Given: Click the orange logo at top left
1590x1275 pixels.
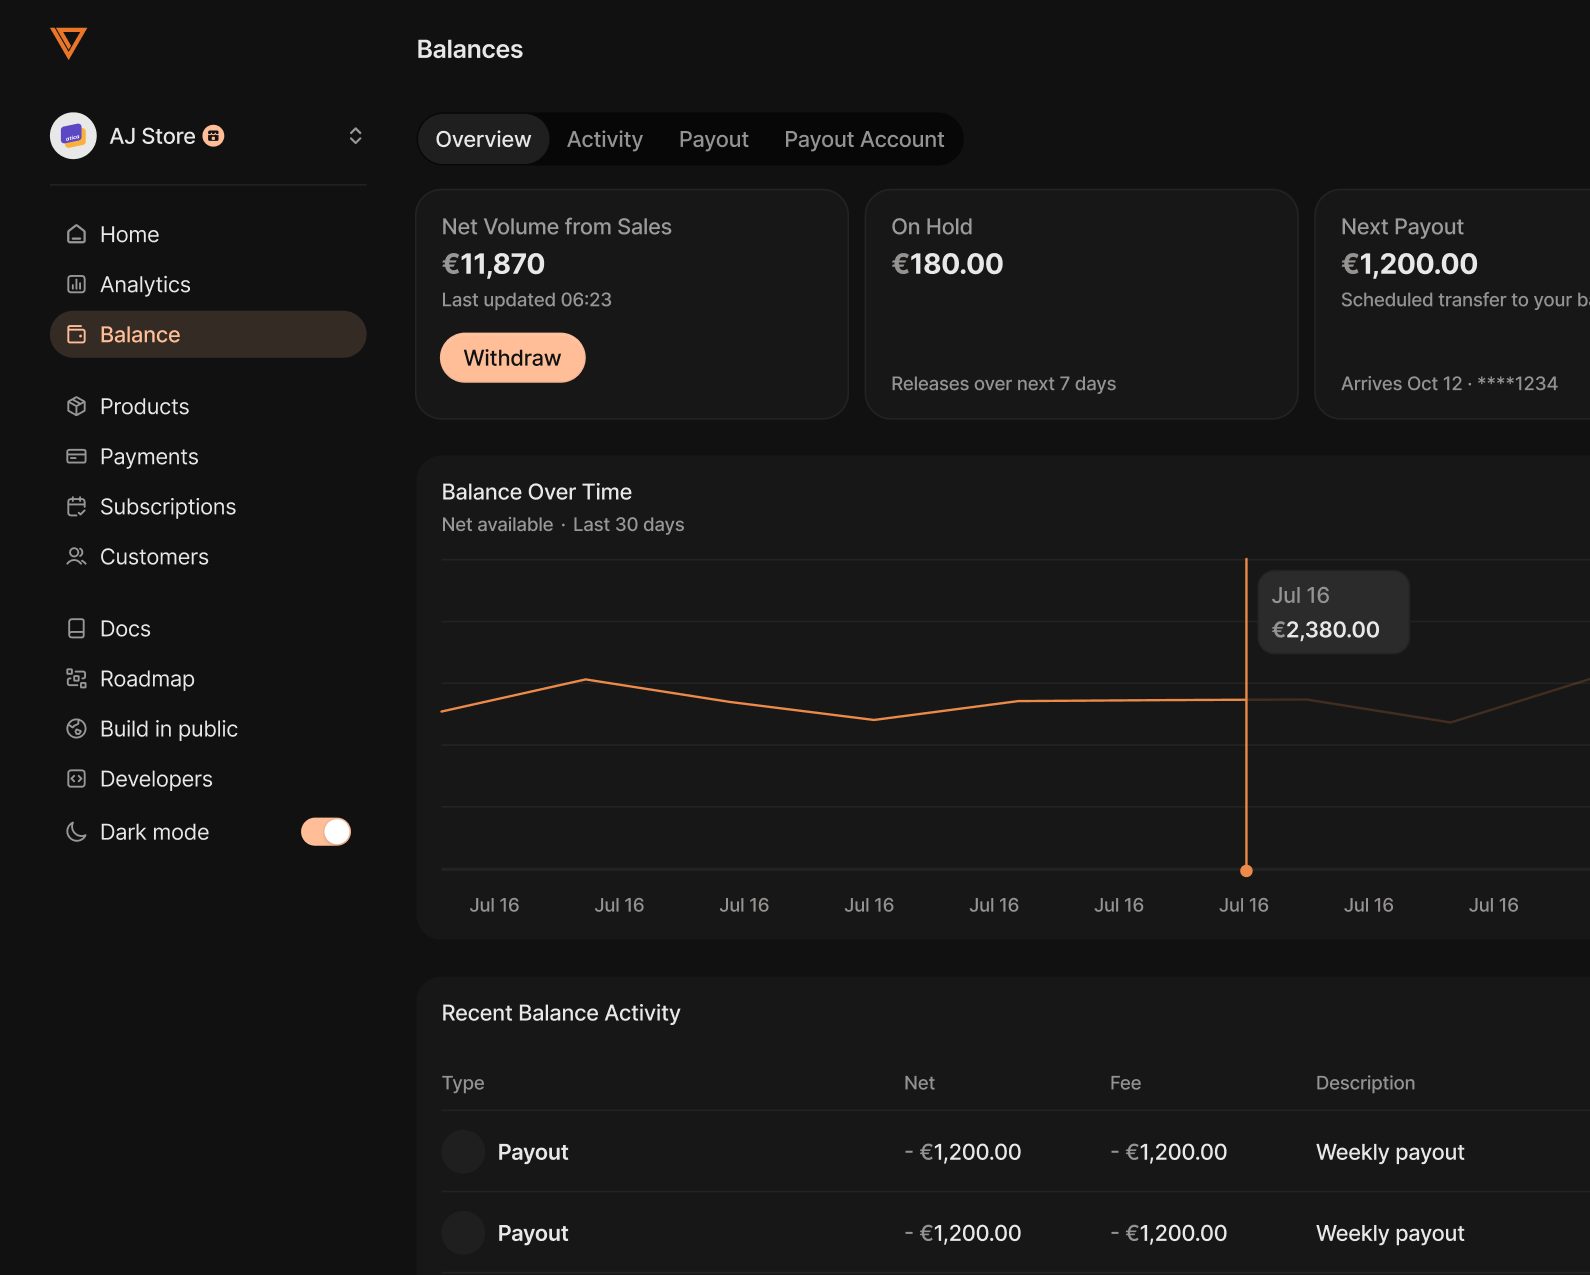Looking at the screenshot, I should pyautogui.click(x=68, y=43).
